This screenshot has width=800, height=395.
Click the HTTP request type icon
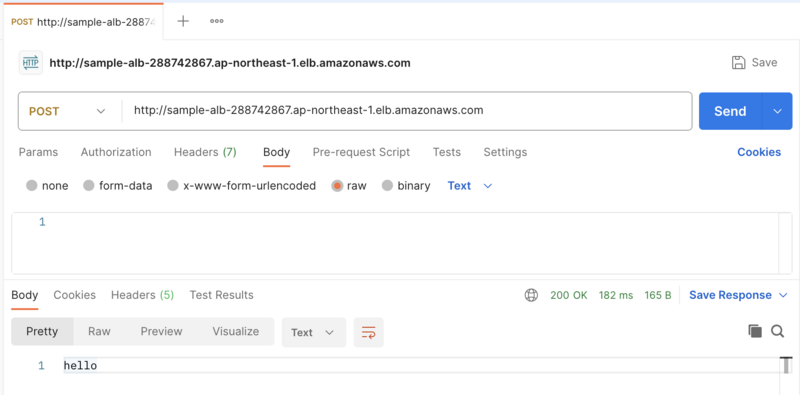tap(31, 63)
